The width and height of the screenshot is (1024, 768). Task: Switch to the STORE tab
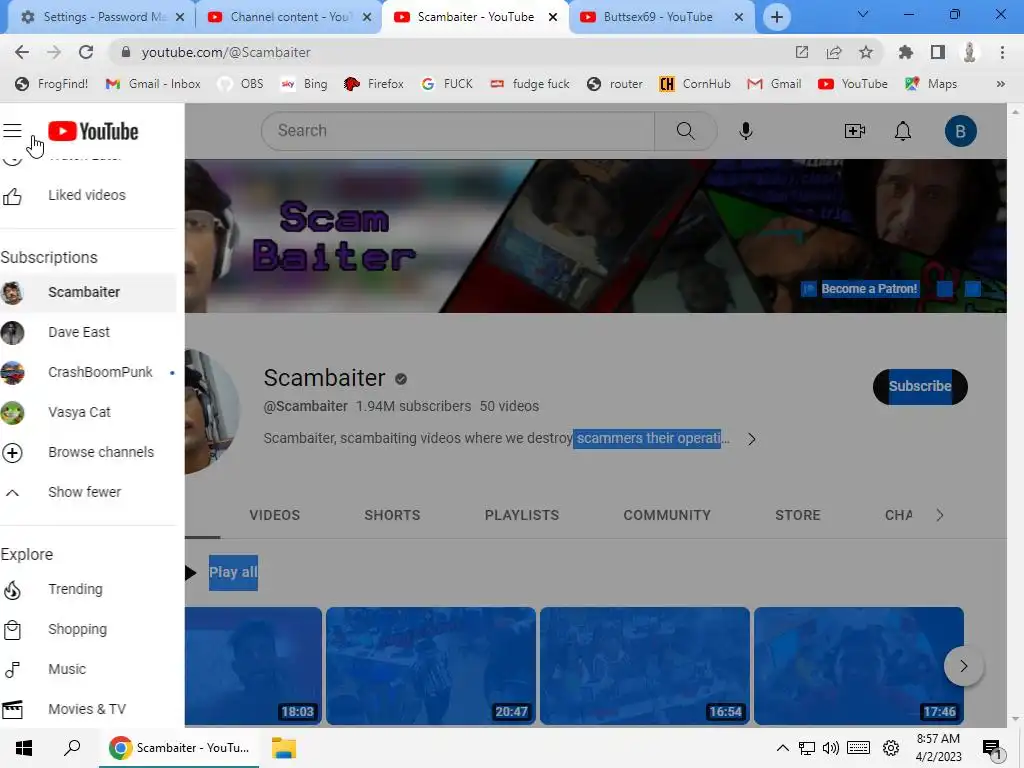coord(797,515)
